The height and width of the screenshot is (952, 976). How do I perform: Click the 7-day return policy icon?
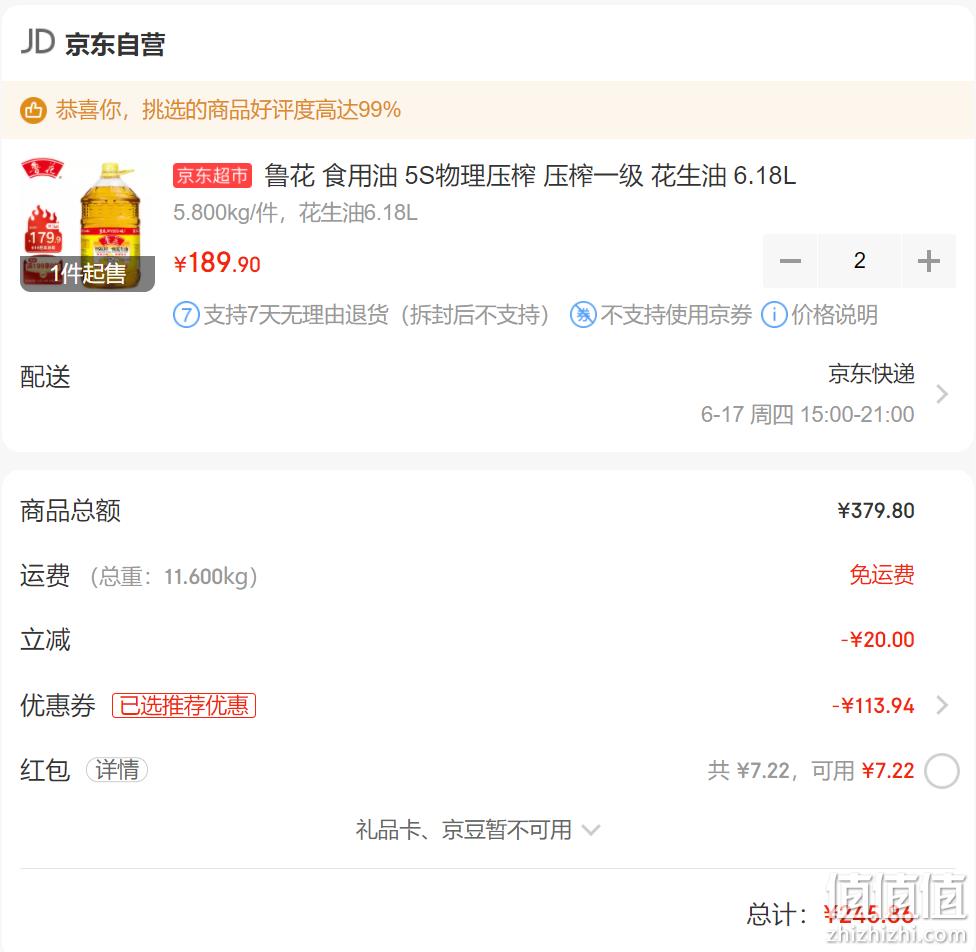186,315
